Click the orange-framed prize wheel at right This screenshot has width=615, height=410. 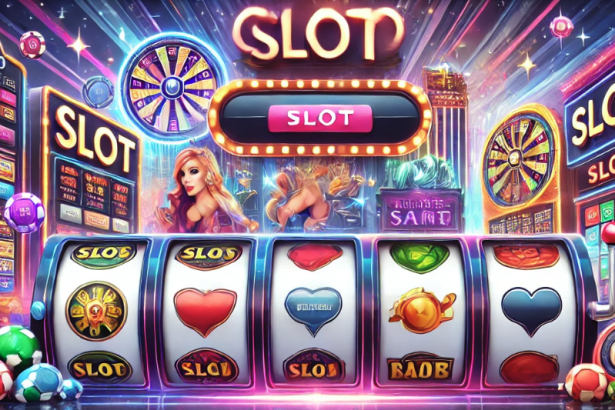(x=519, y=161)
